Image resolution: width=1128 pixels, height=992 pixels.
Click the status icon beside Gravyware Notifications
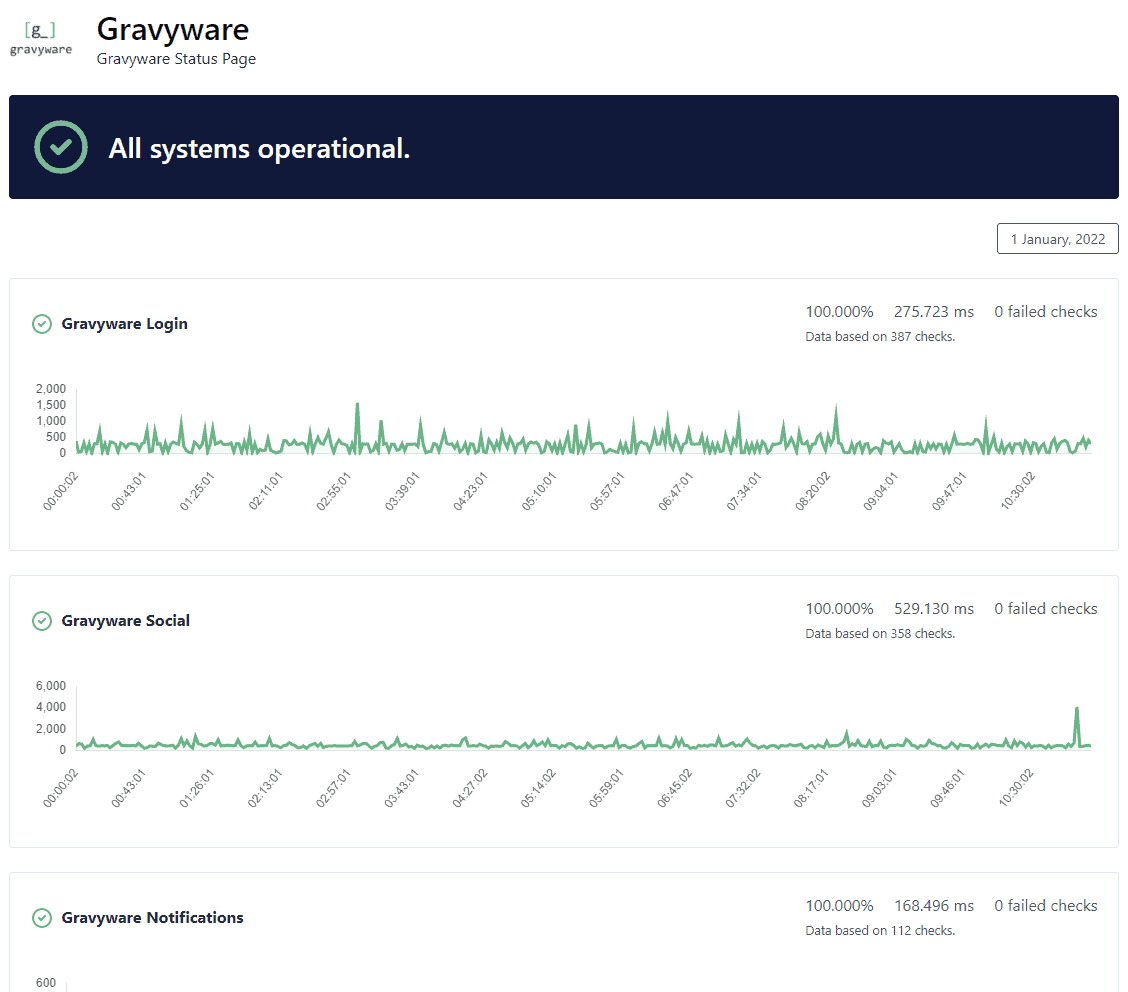[x=41, y=917]
